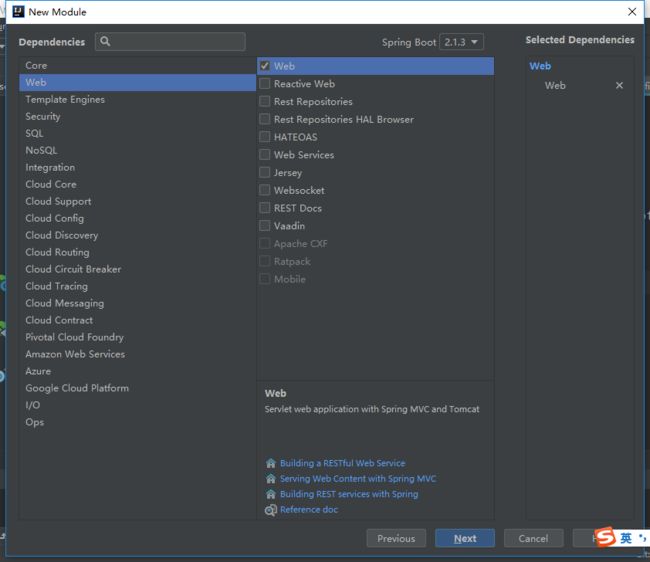Click the Next button

(465, 538)
